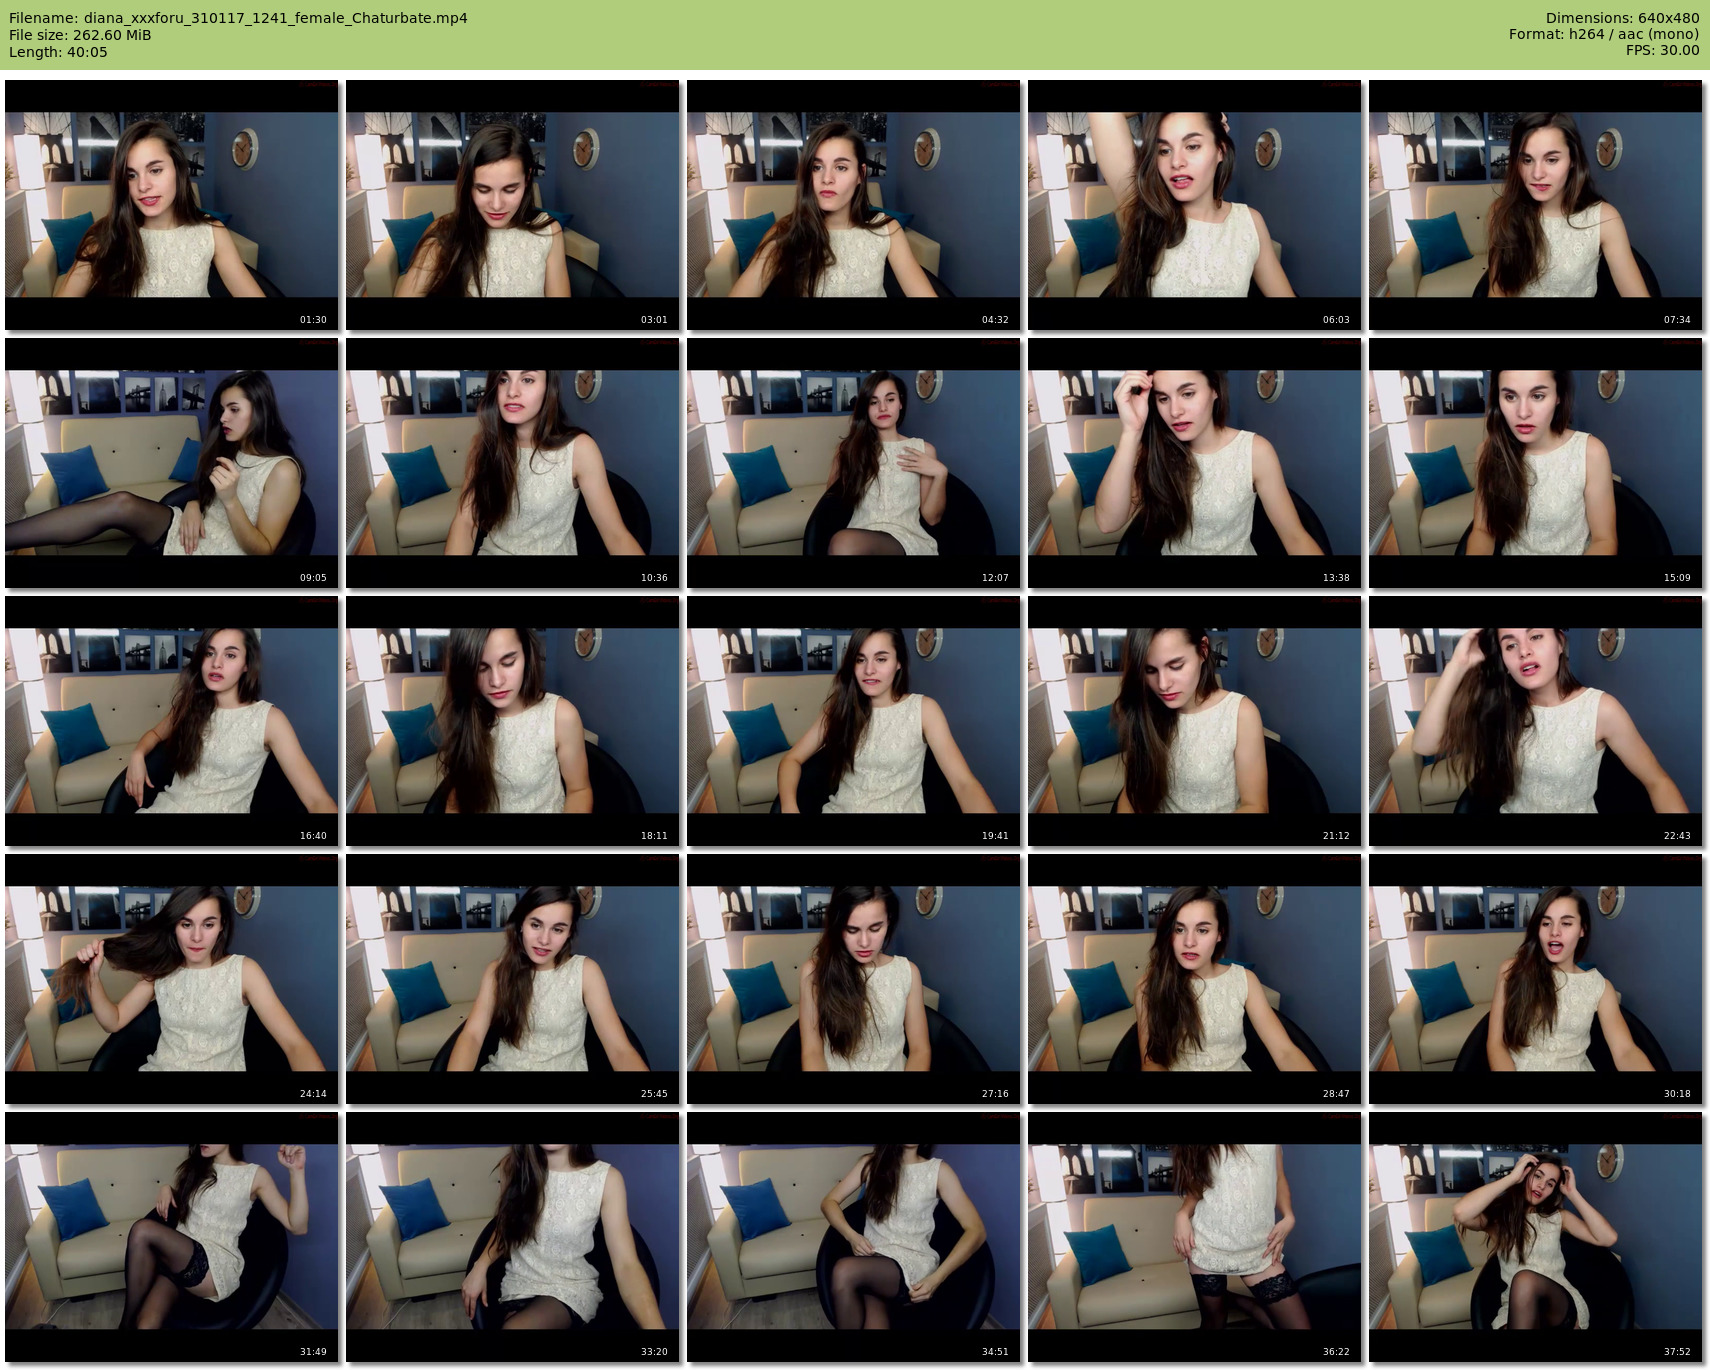This screenshot has height=1370, width=1710.
Task: Open the frame timestamped 24:14
Action: 172,979
